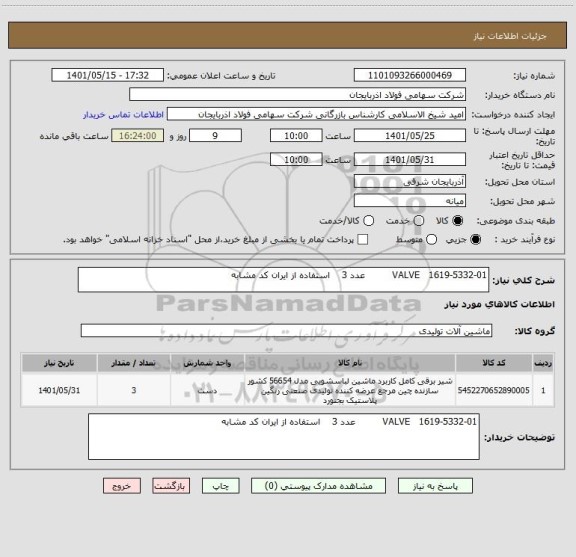Viewport: 576px width, 557px height.
Task: Click the ردیف column header
Action: click(543, 363)
